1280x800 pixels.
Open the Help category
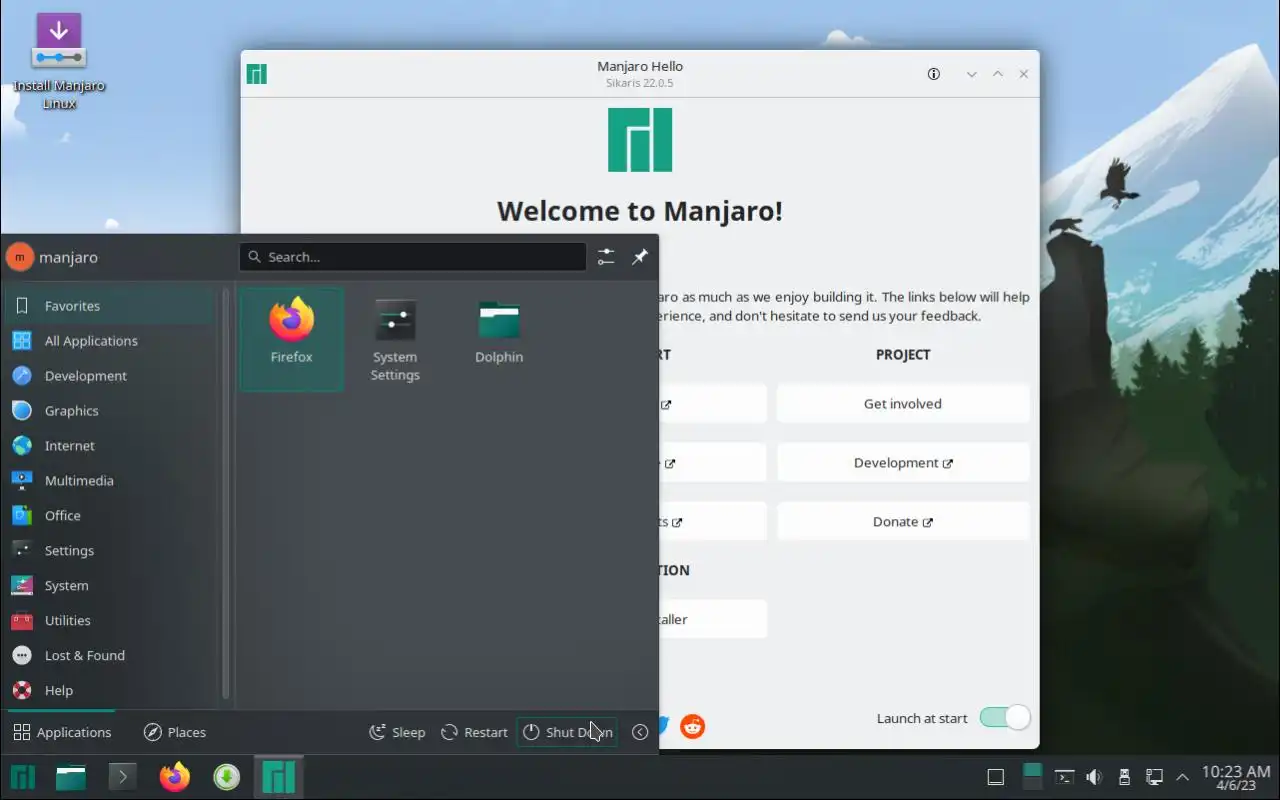[108, 691]
